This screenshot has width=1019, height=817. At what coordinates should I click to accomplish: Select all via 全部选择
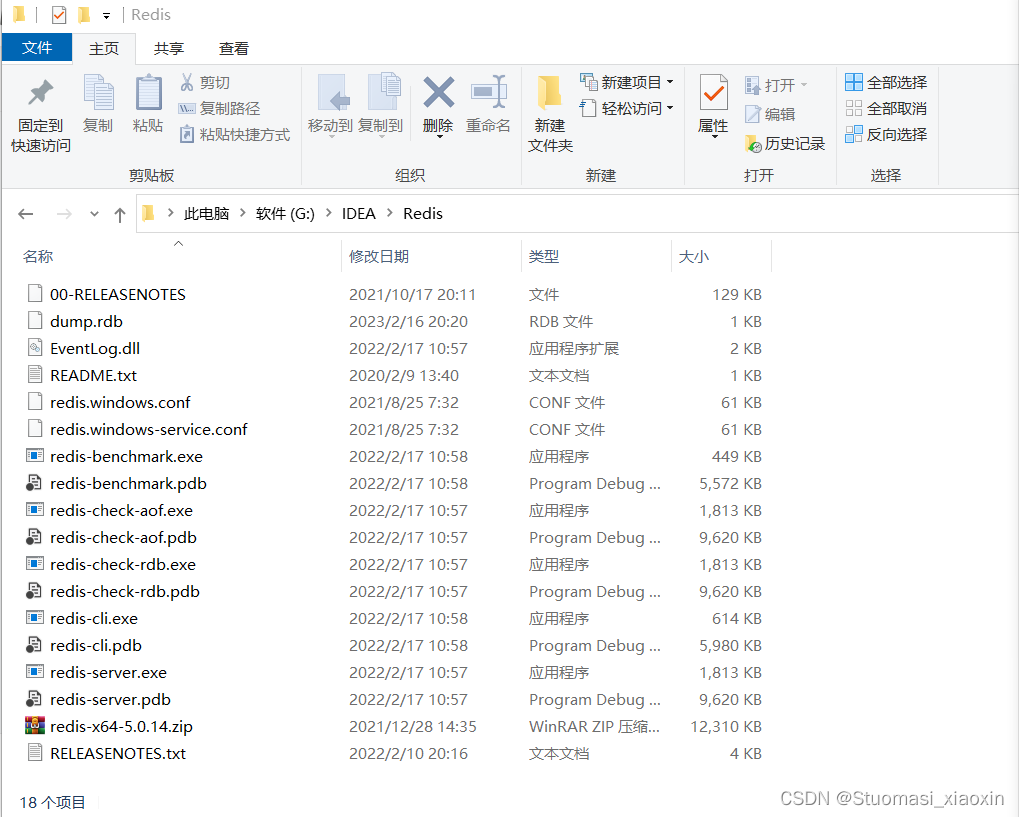[x=886, y=83]
